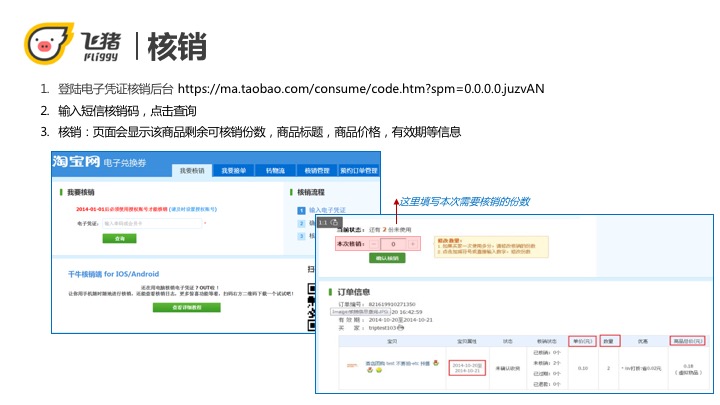Open the 我要核销 tab
Image resolution: width=720 pixels, height=405 pixels.
click(192, 170)
